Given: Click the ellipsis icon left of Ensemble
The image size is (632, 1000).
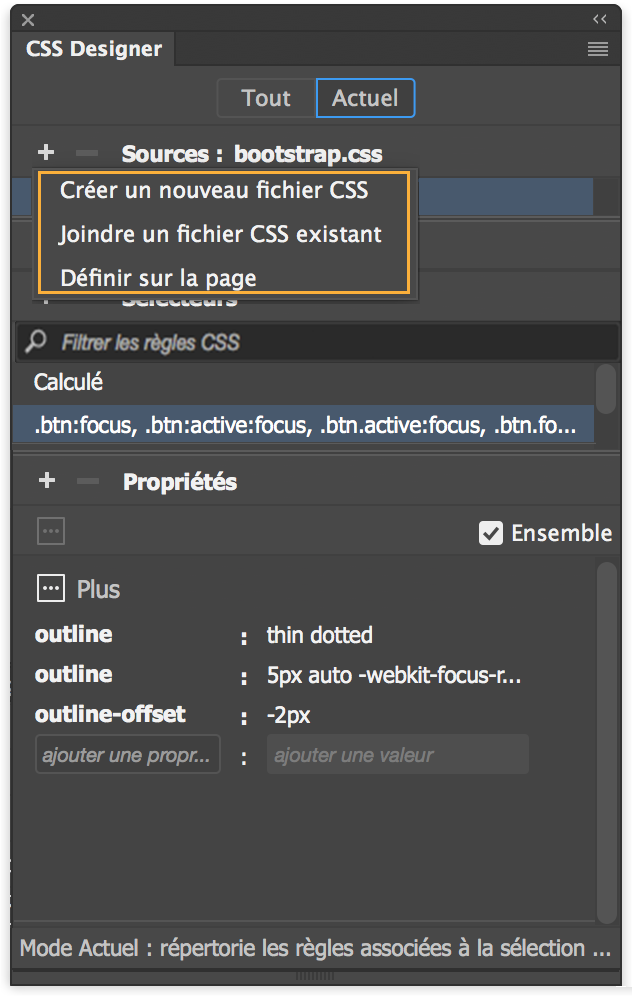Looking at the screenshot, I should click(x=50, y=531).
